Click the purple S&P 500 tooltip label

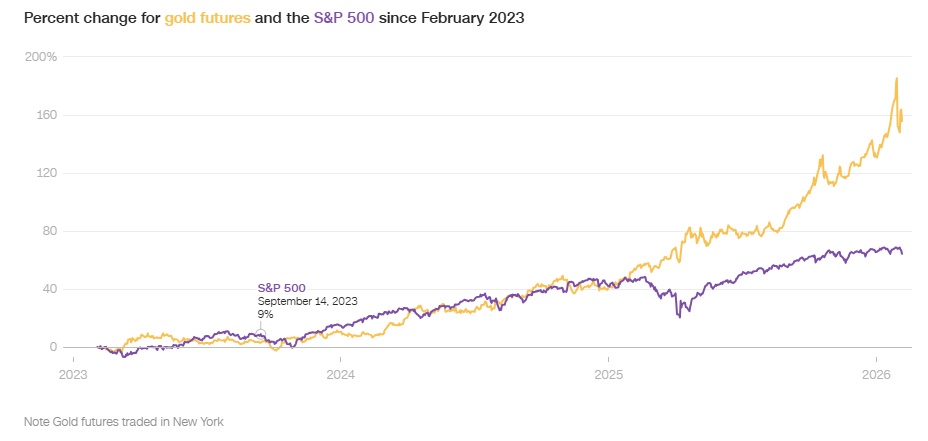(x=281, y=288)
